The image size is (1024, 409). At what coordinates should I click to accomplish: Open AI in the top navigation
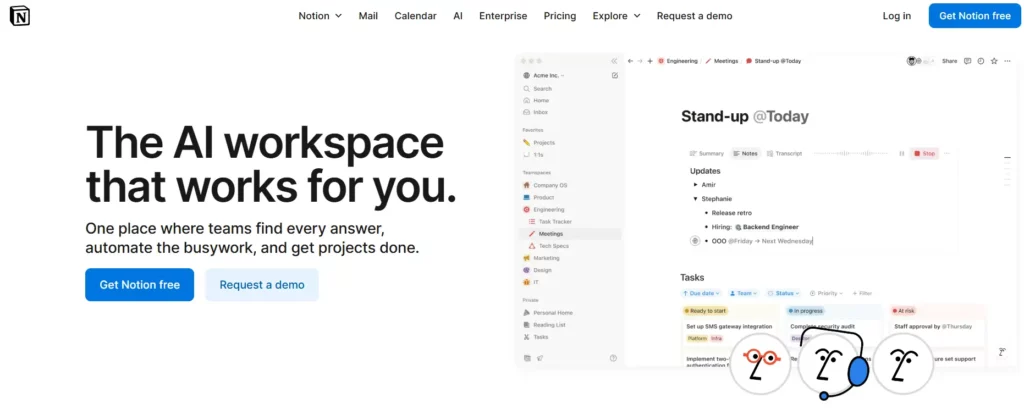458,16
